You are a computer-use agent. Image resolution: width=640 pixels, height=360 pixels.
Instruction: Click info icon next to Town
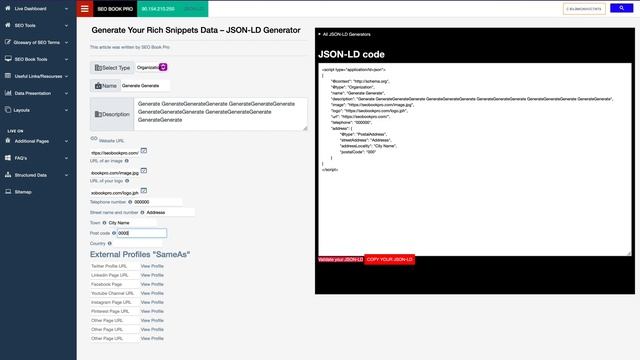(104, 223)
